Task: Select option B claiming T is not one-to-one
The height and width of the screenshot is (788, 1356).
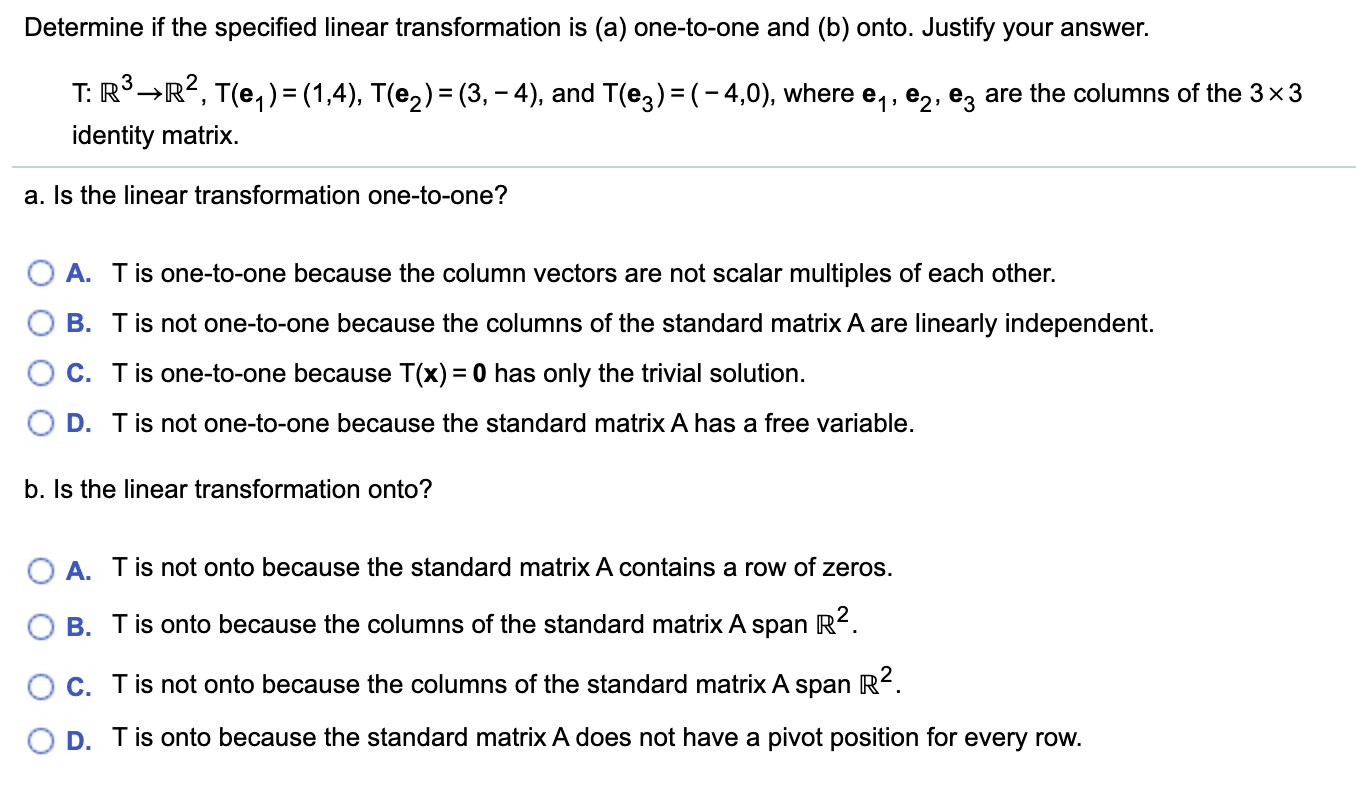Action: click(42, 323)
